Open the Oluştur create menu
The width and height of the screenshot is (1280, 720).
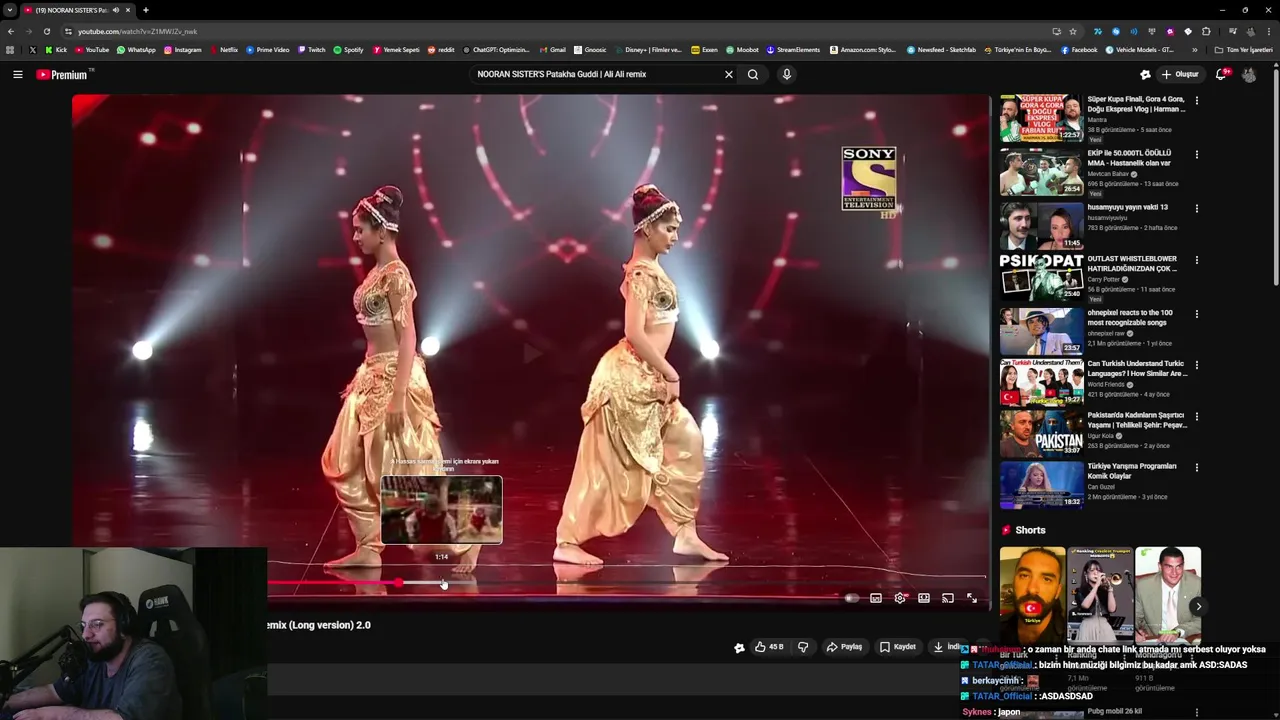1180,74
